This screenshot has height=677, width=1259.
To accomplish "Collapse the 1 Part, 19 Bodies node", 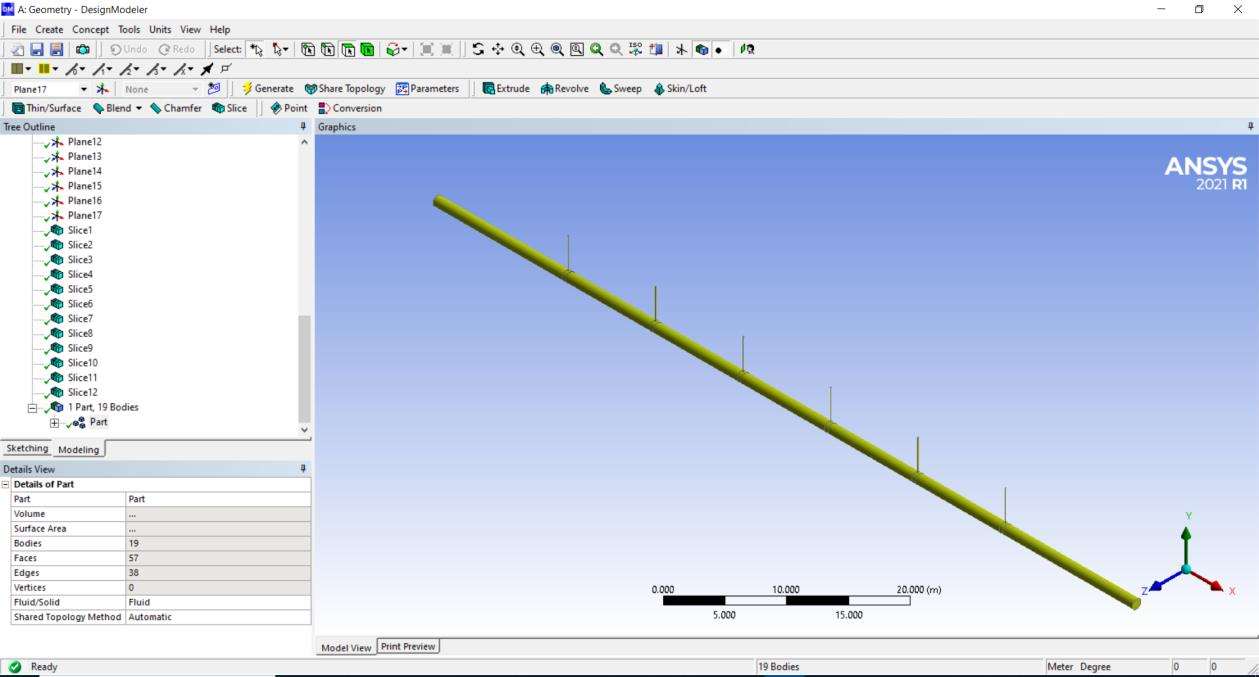I will point(32,408).
